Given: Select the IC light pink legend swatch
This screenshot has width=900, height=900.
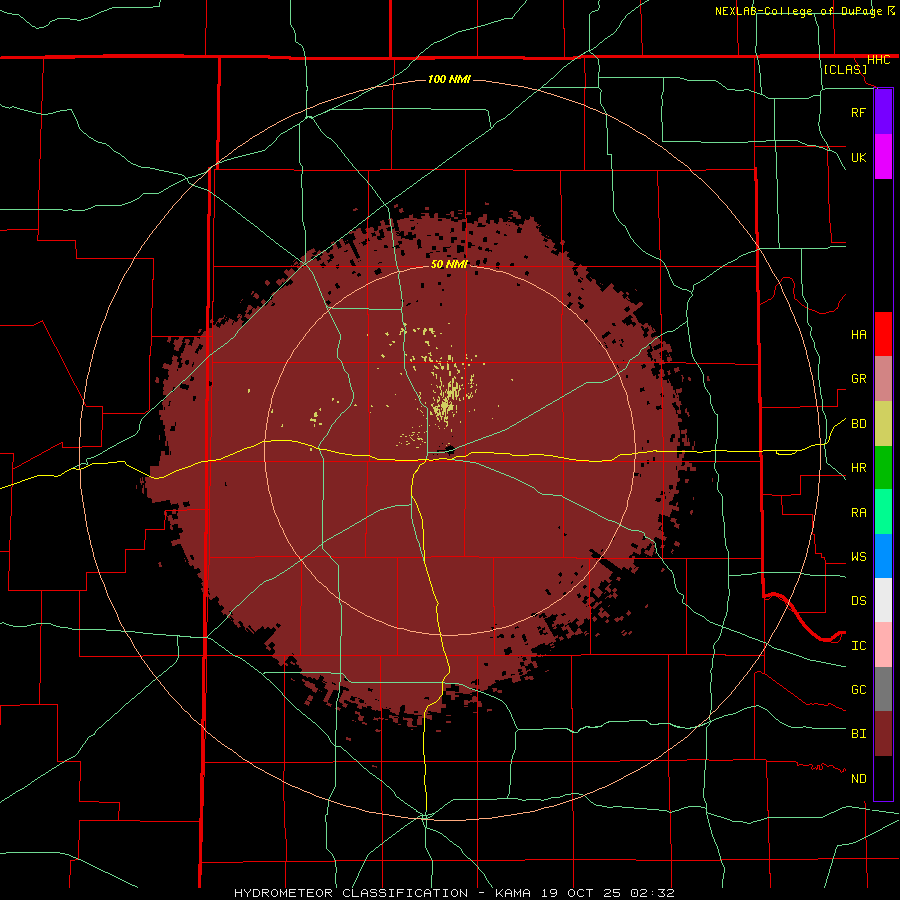Looking at the screenshot, I should (883, 645).
